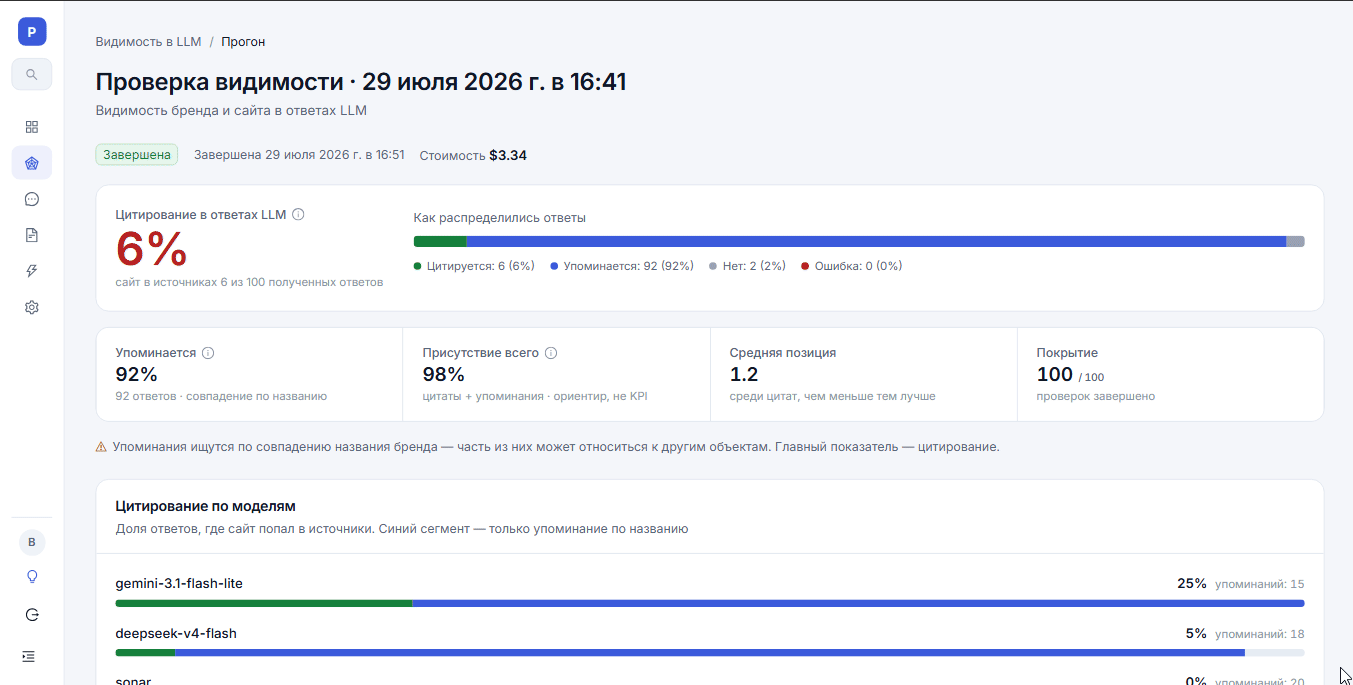
Task: Click legend entry Нет: 2 (2%)
Action: pos(747,266)
